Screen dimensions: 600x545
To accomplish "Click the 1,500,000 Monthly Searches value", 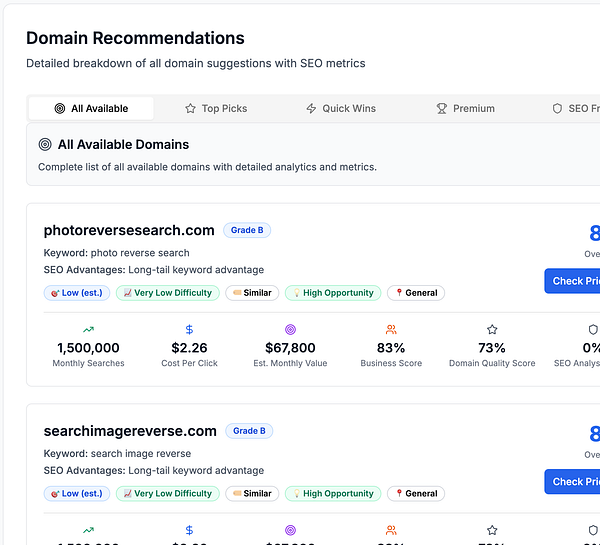I will (88, 348).
